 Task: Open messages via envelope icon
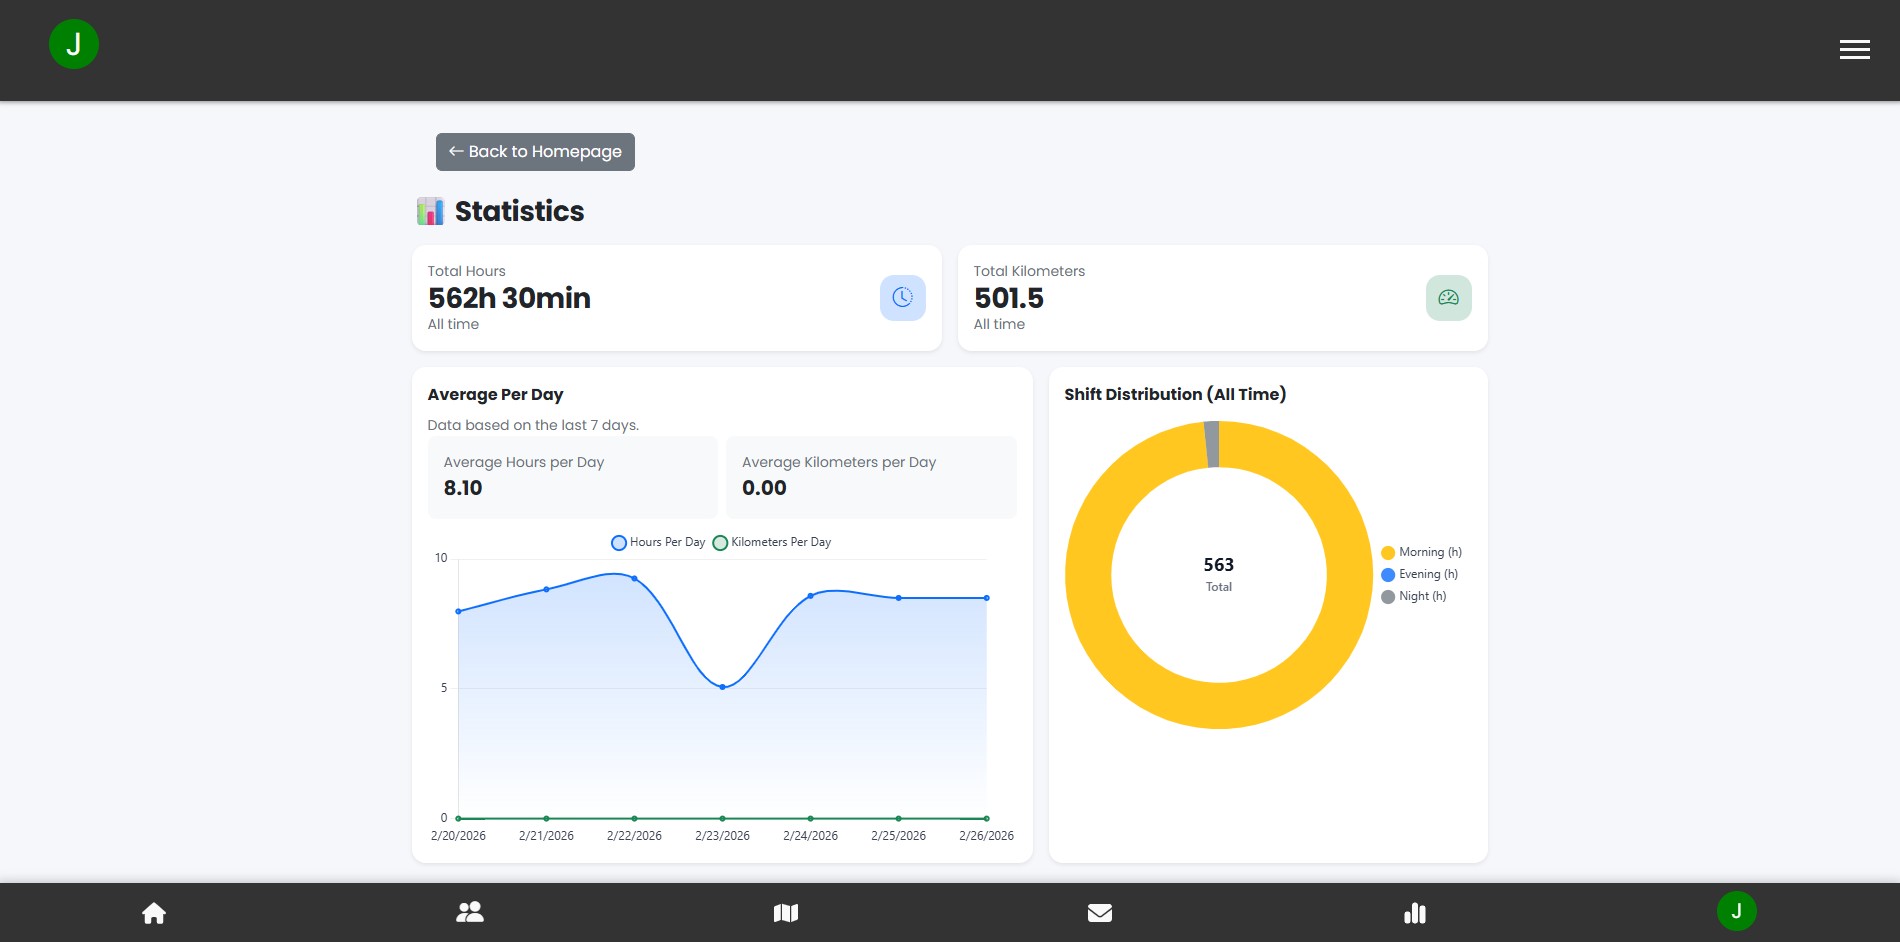click(1100, 913)
